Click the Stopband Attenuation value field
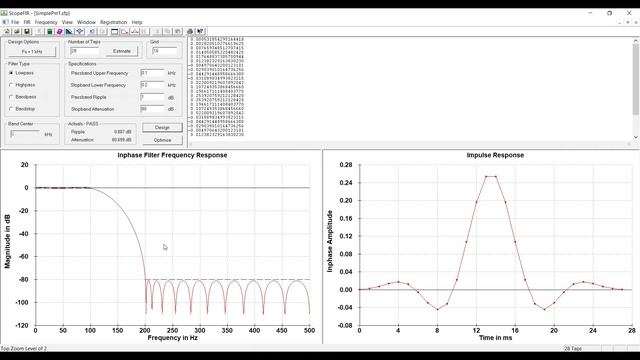 pyautogui.click(x=152, y=109)
